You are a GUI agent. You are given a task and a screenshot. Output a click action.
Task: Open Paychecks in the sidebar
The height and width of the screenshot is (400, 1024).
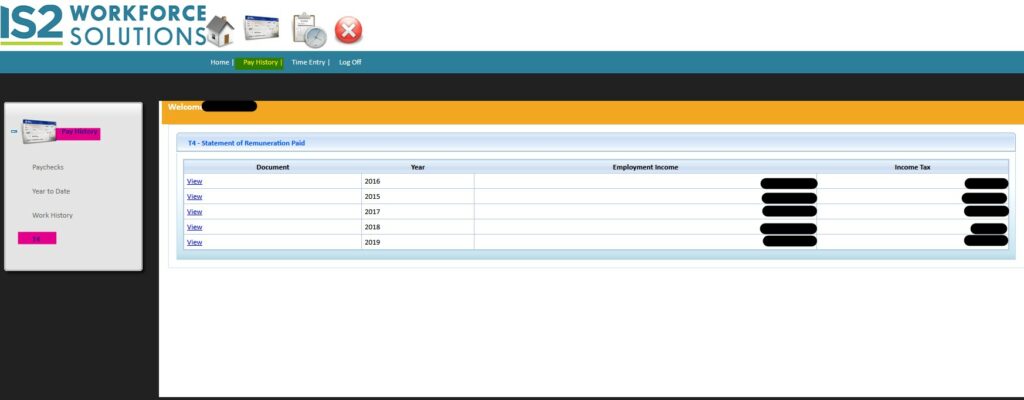(48, 167)
